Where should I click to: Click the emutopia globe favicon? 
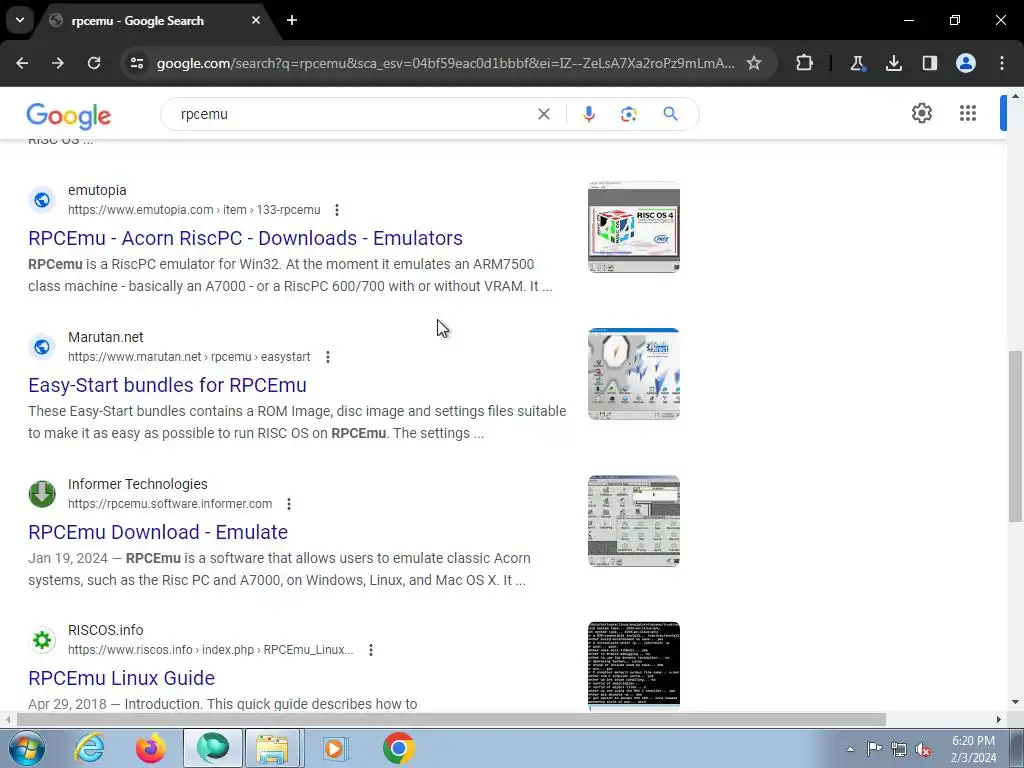coord(42,199)
